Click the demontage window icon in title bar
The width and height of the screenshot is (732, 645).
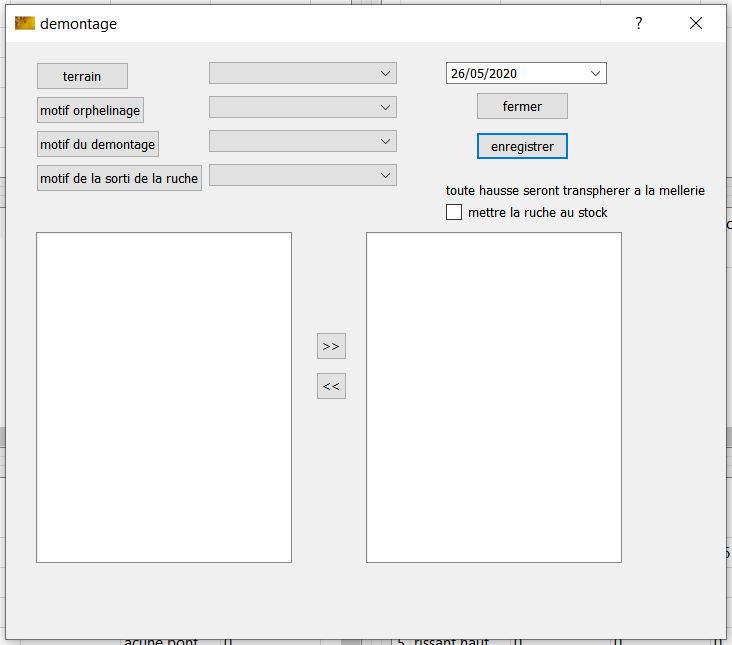[x=25, y=24]
